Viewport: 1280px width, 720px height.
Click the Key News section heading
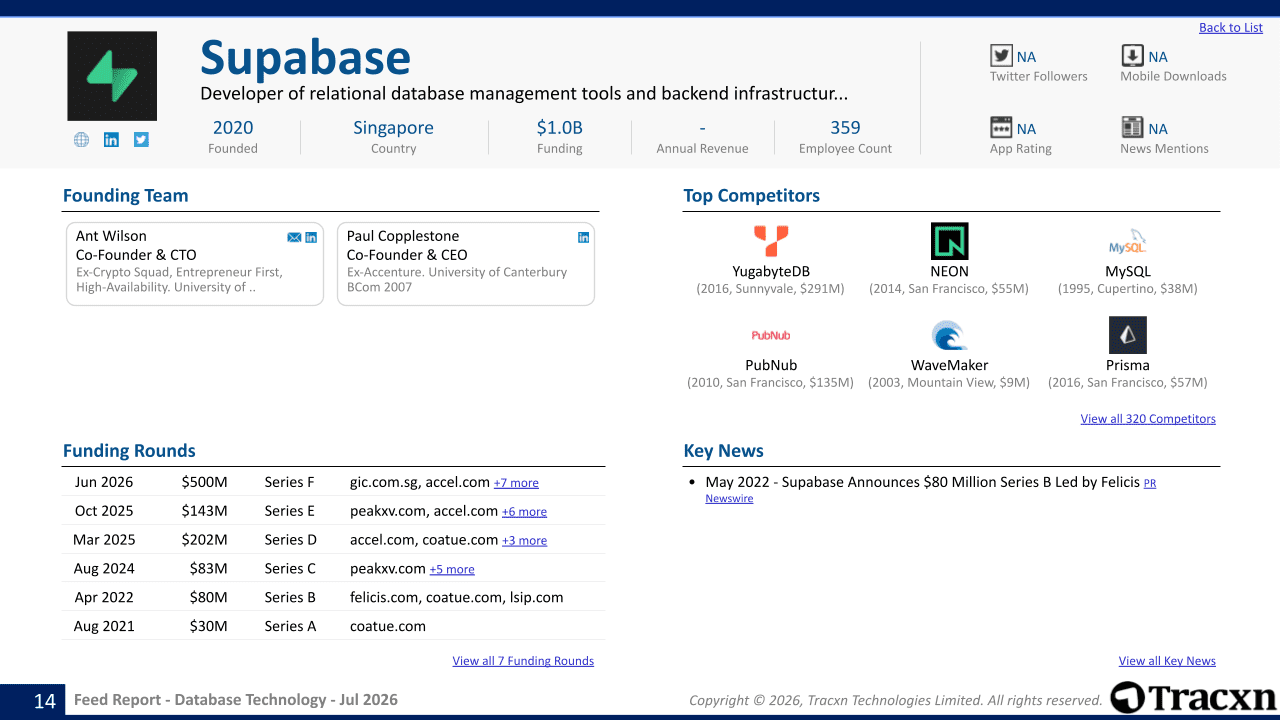723,451
